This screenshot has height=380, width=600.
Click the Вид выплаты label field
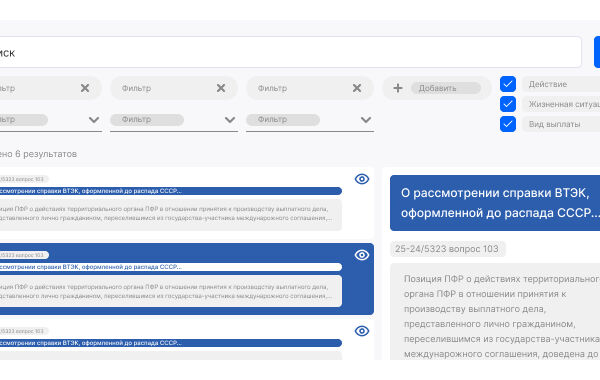[x=561, y=124]
